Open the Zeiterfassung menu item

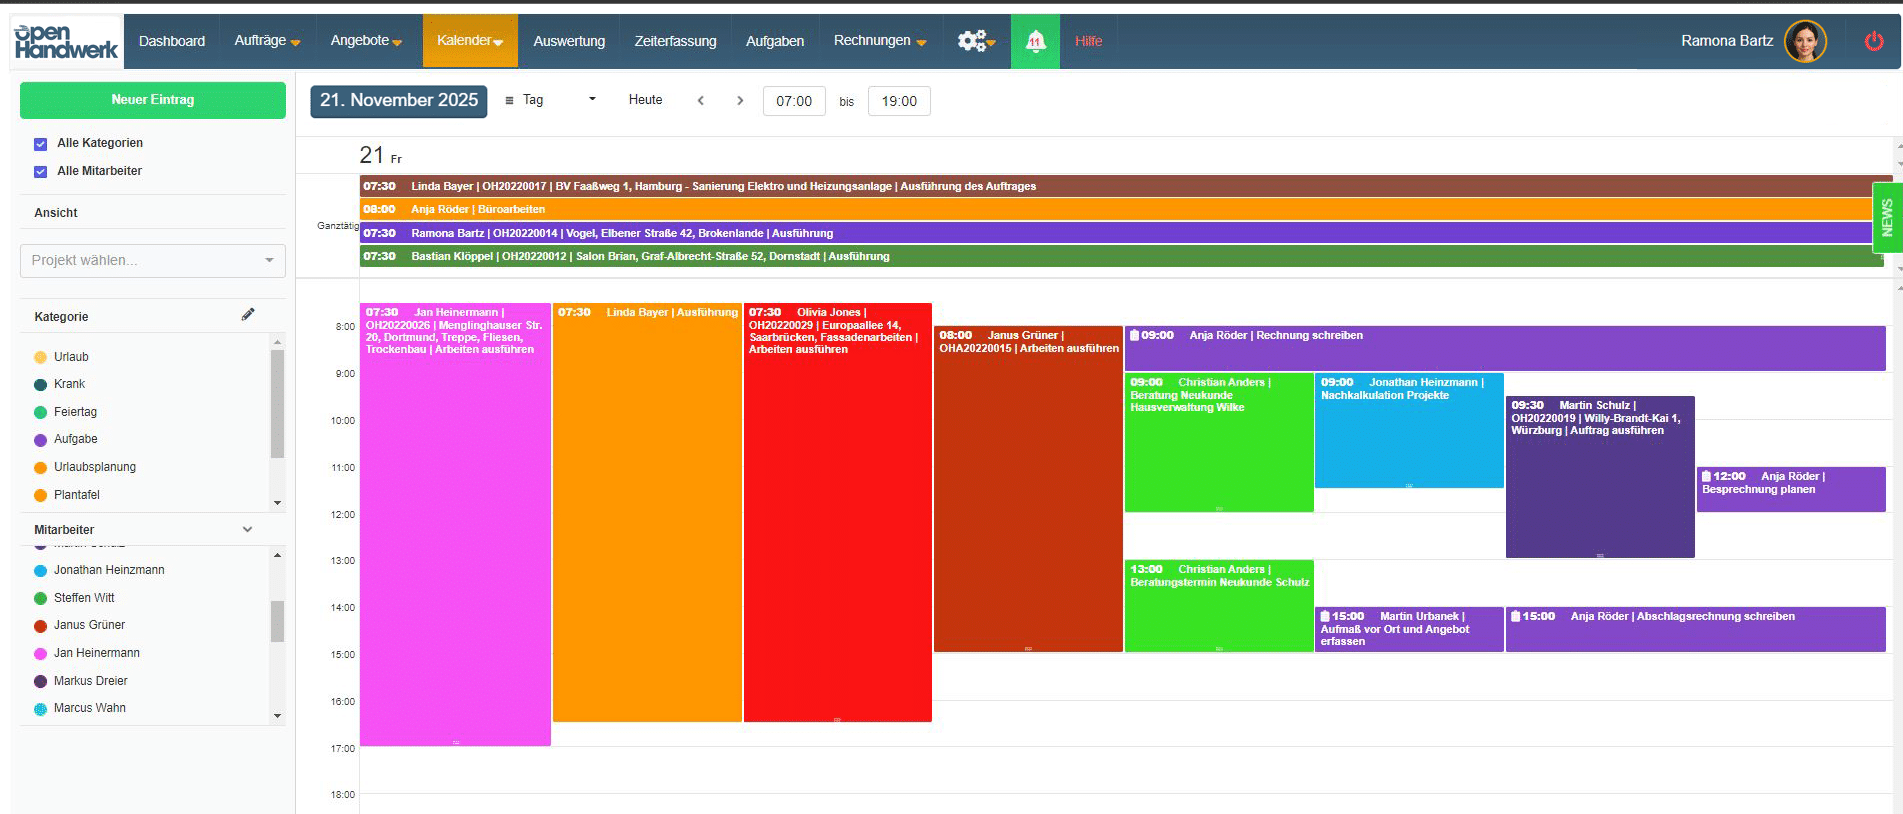675,41
